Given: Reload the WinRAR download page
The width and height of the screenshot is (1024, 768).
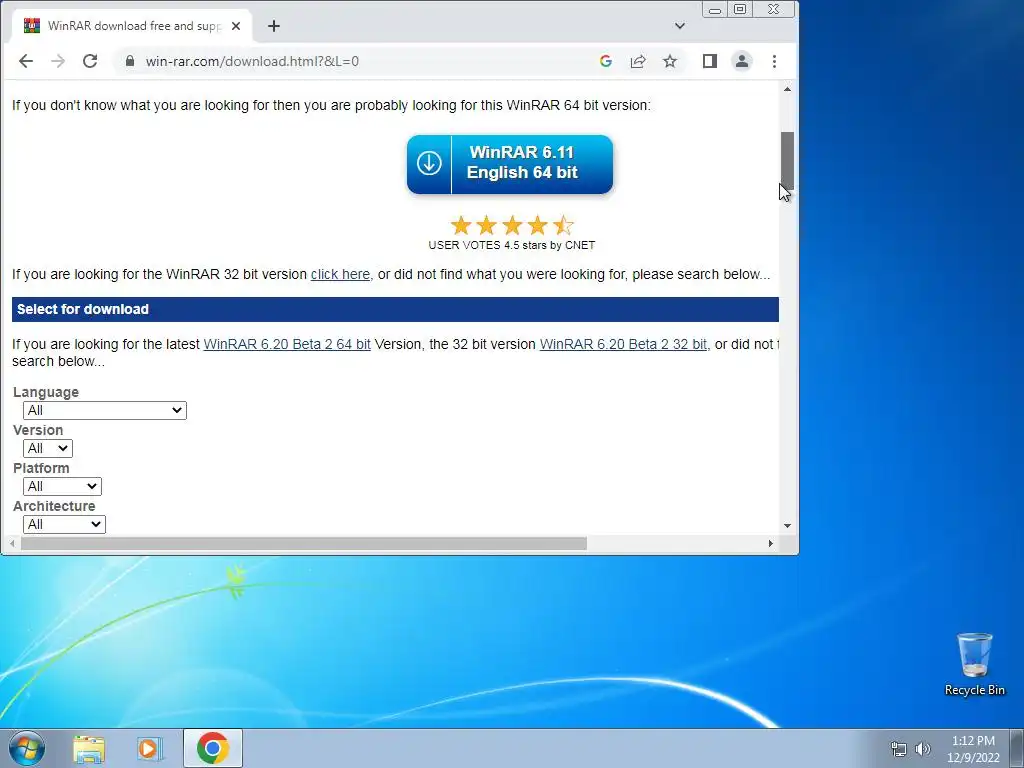Looking at the screenshot, I should click(x=90, y=61).
